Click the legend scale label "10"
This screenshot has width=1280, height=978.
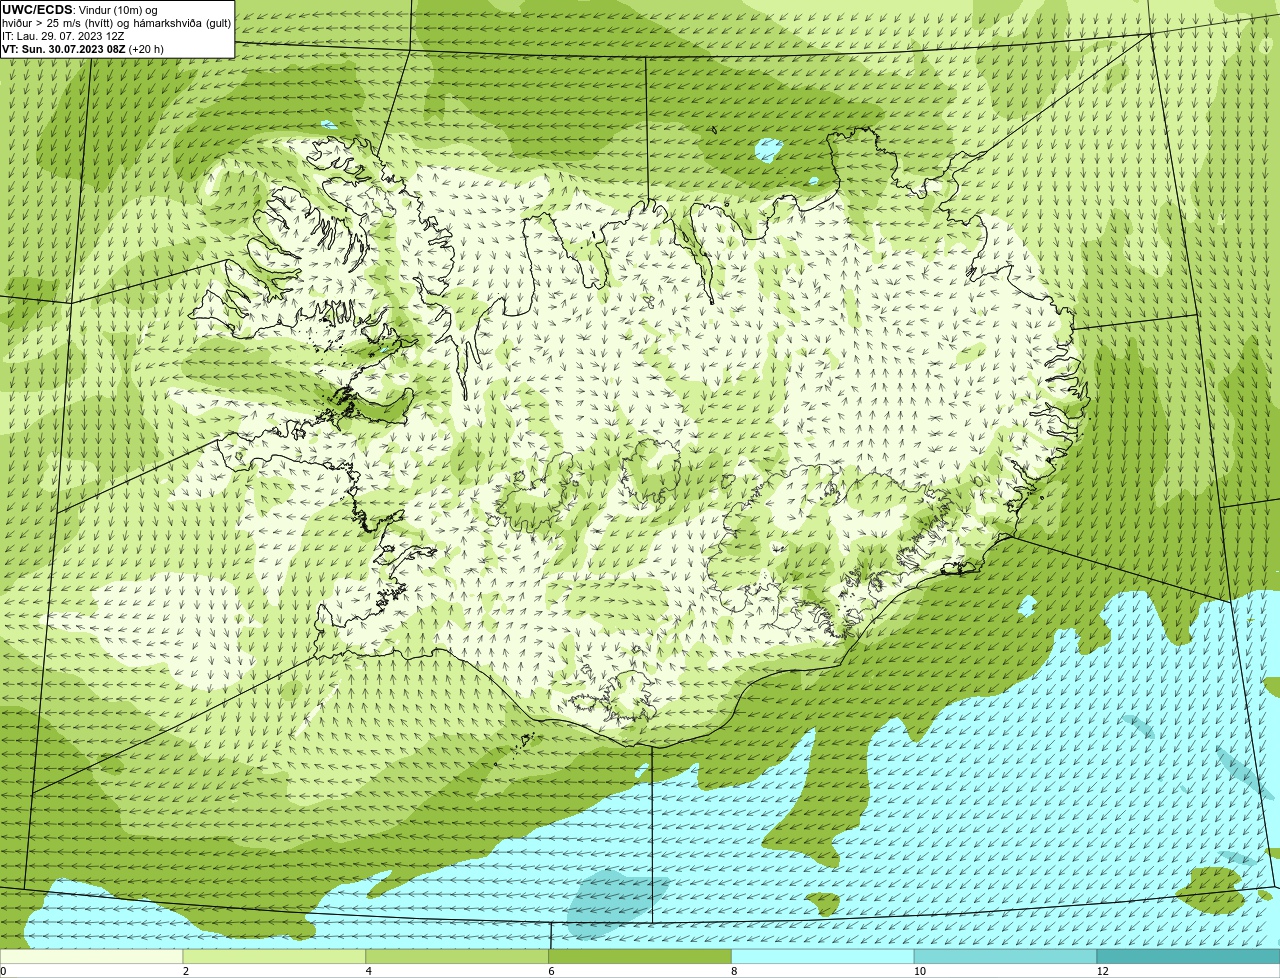point(918,971)
